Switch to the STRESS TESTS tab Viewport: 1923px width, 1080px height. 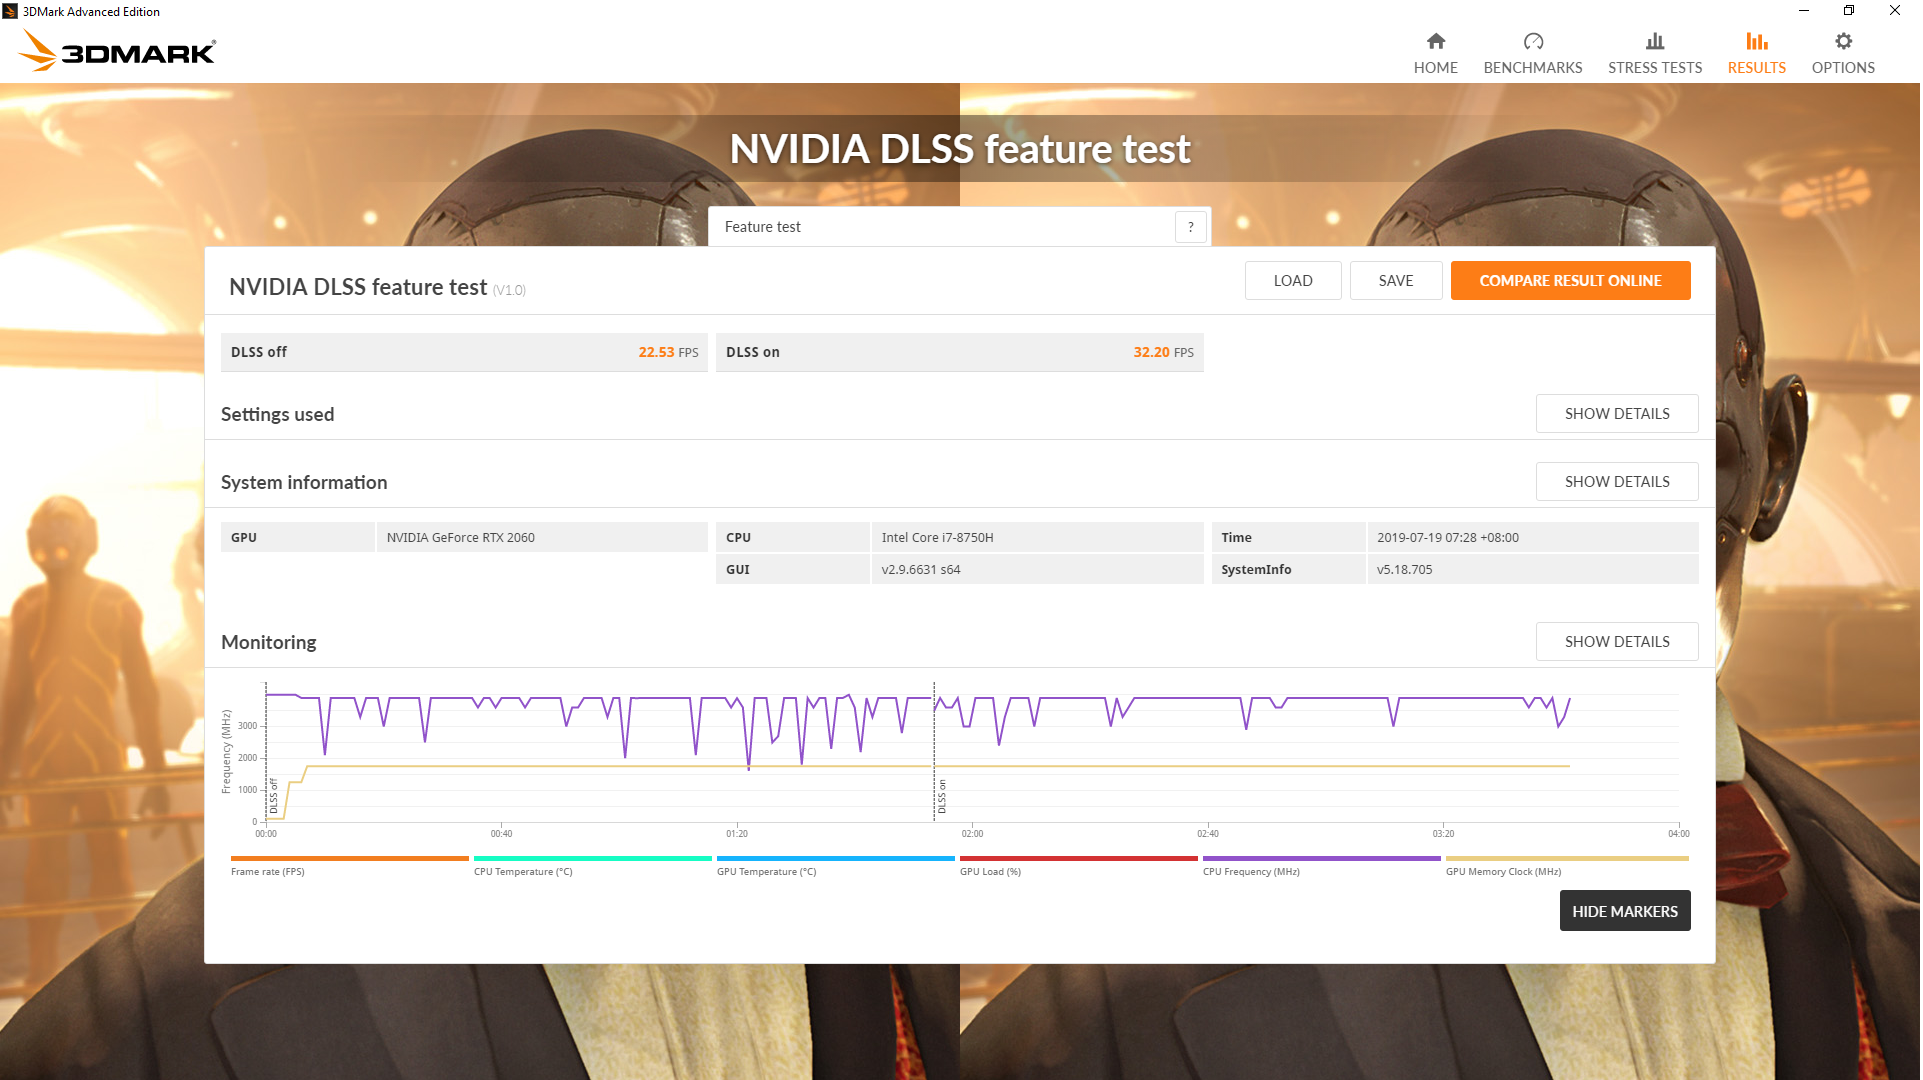click(1657, 68)
